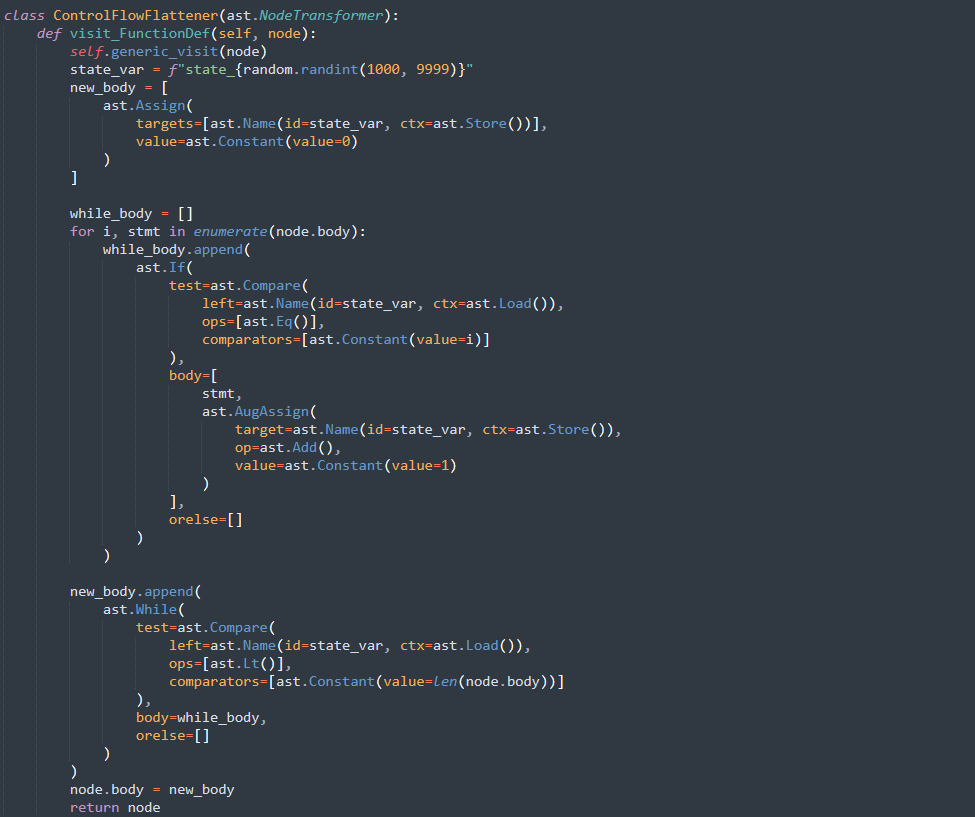The image size is (975, 817).
Task: Click the visit_FunctionDef method name
Action: (140, 34)
